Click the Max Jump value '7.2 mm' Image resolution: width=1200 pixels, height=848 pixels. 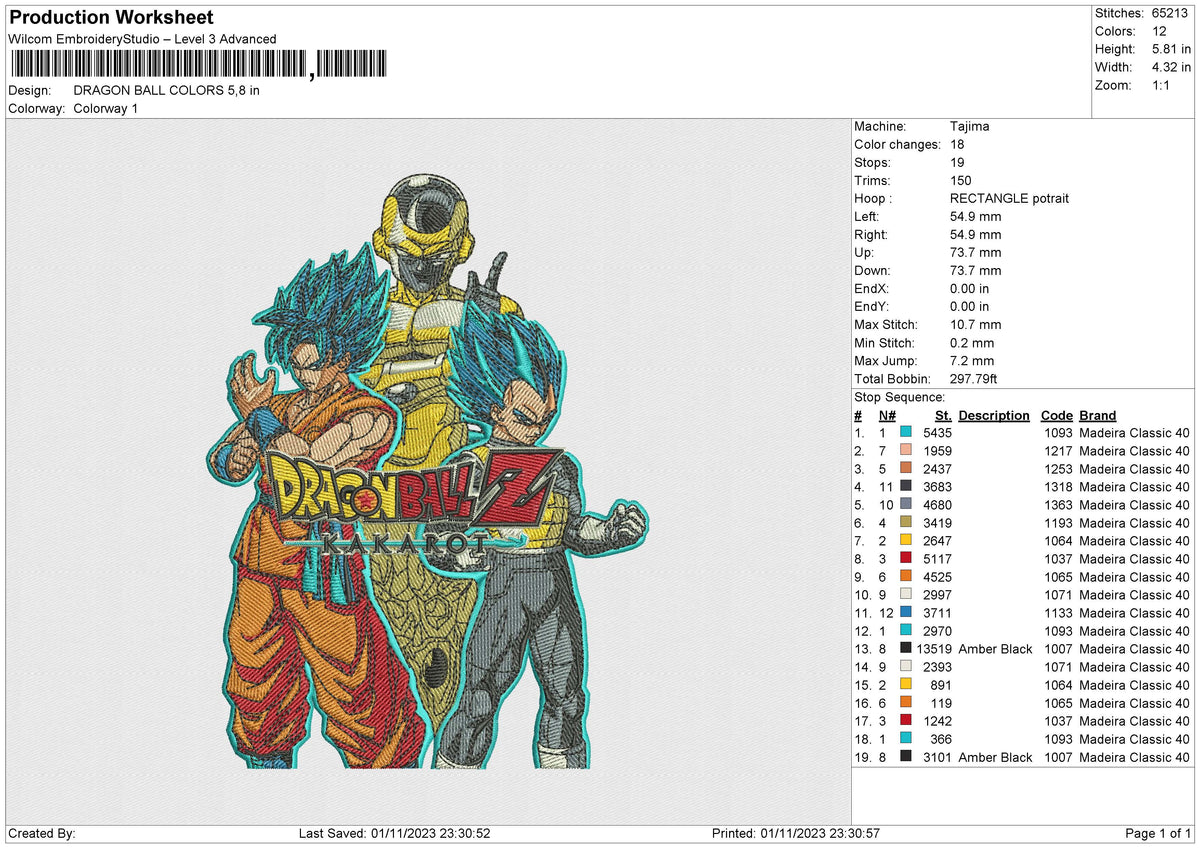pyautogui.click(x=971, y=360)
